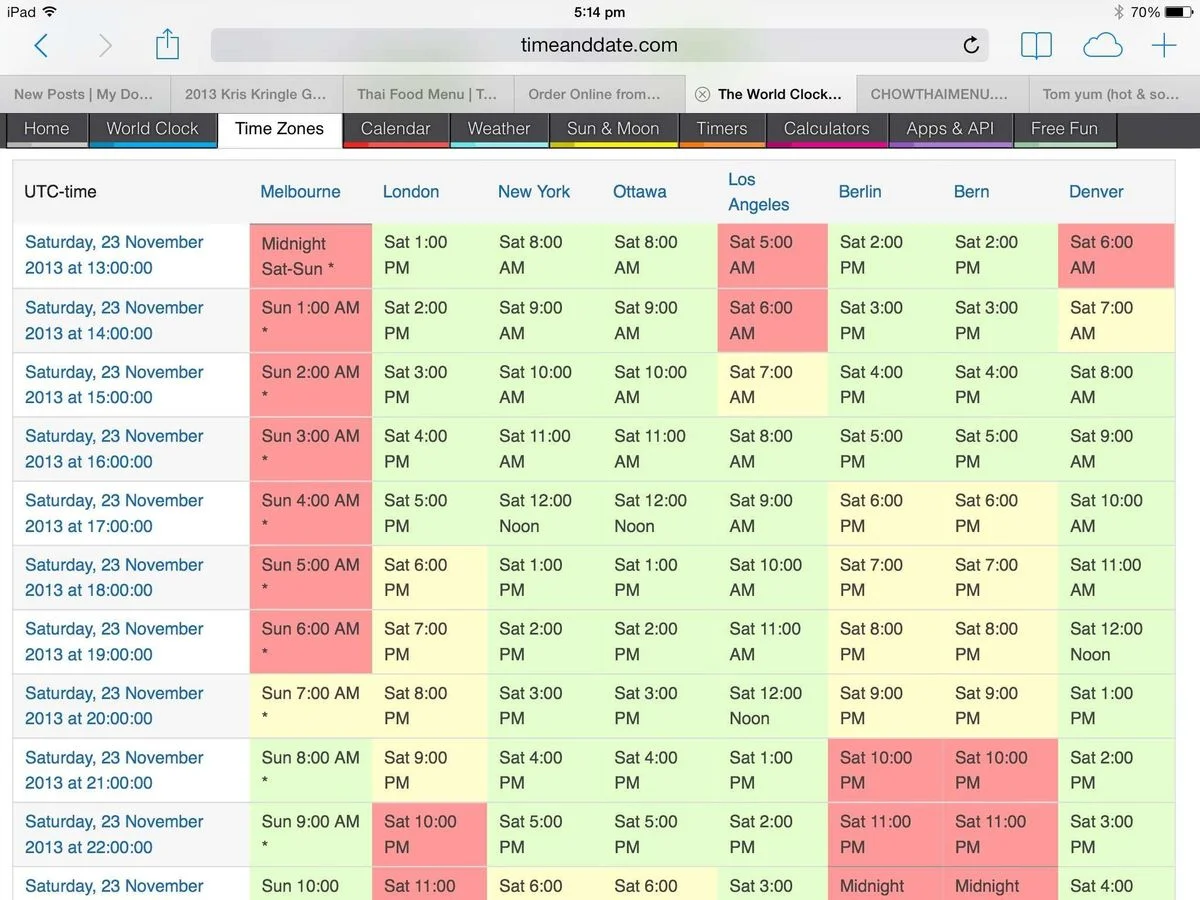Viewport: 1200px width, 900px height.
Task: Open the Ottawa column link
Action: (640, 192)
